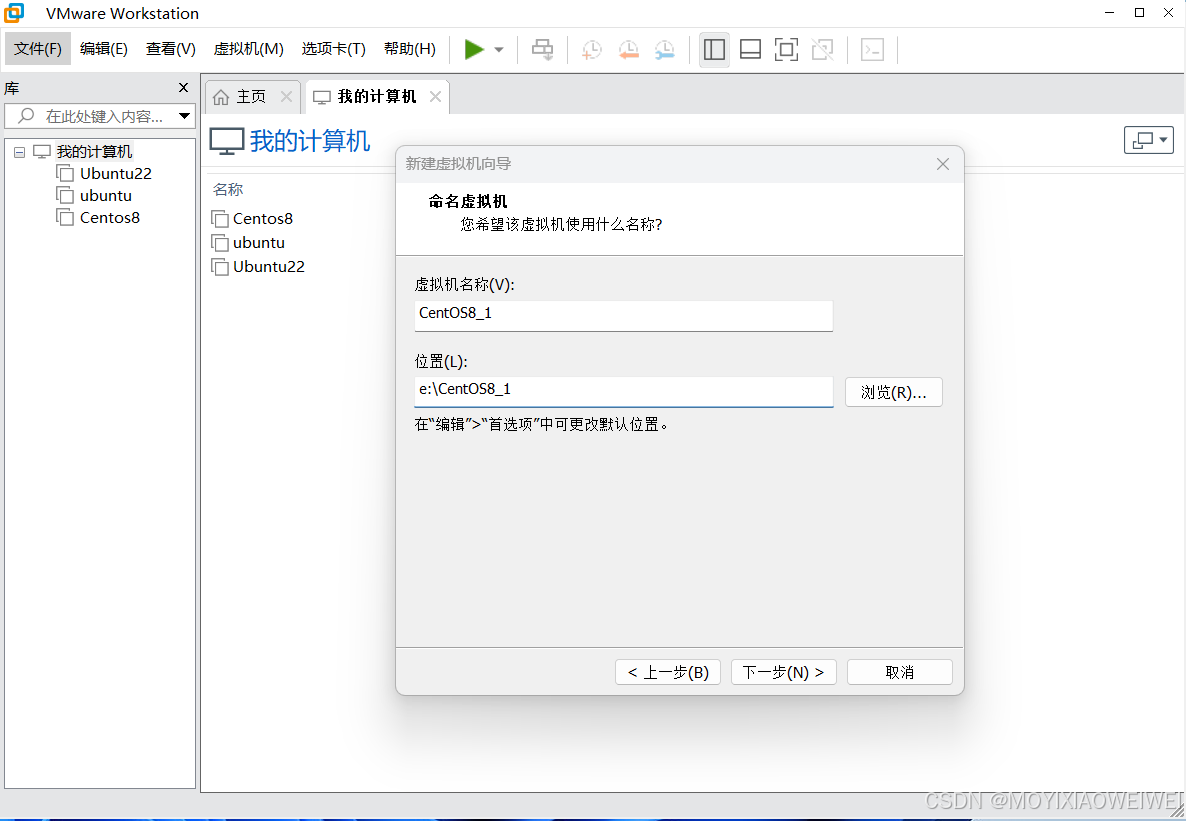Show the thumbnail bar

[750, 49]
